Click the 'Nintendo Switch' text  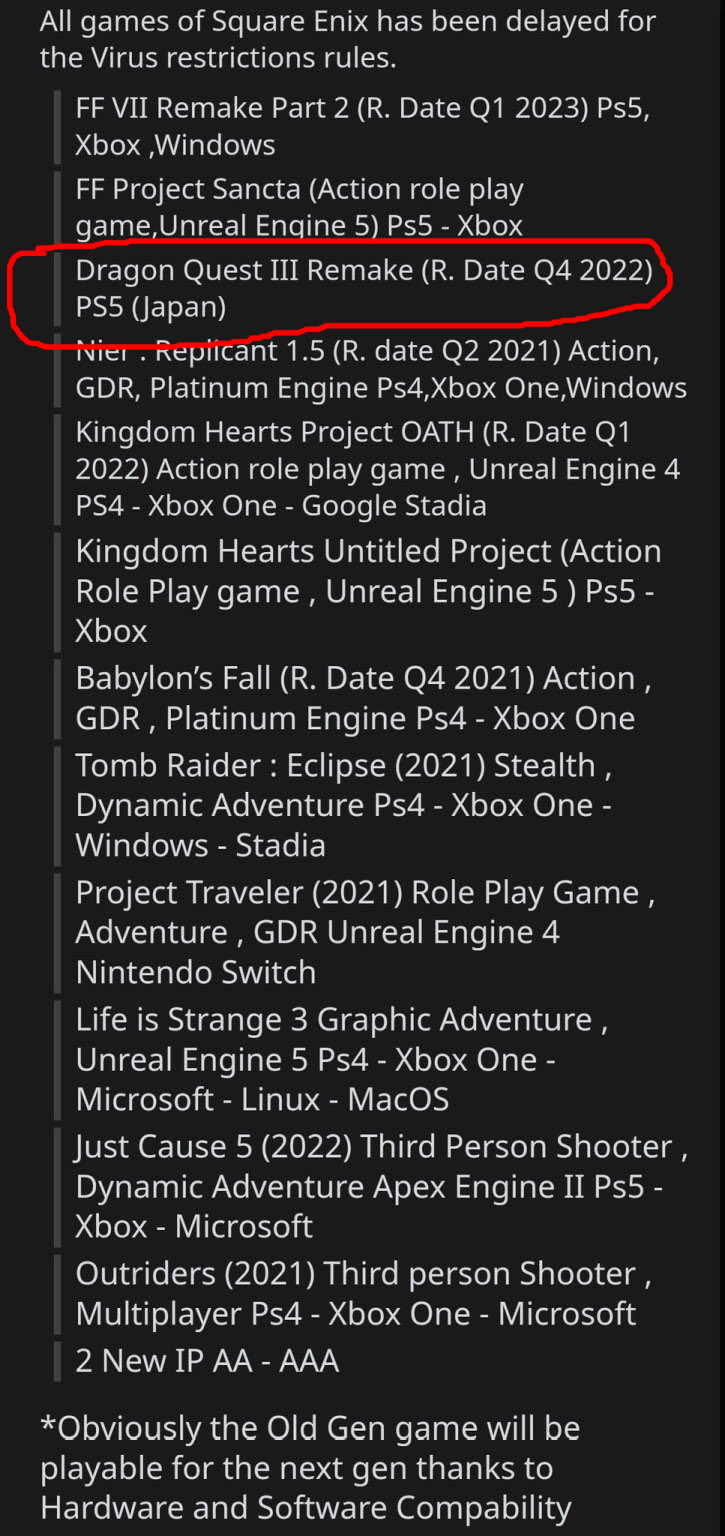point(196,972)
